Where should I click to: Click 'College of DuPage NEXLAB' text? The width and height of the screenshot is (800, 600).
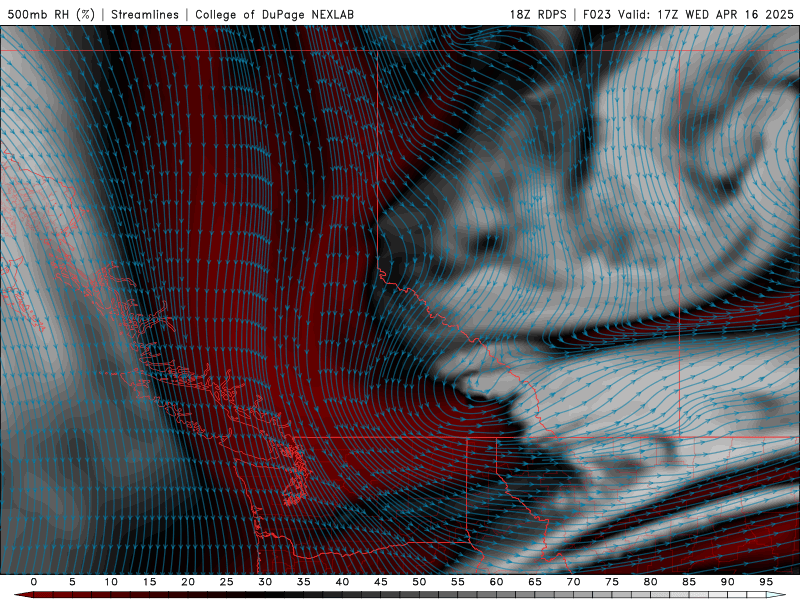pos(274,14)
